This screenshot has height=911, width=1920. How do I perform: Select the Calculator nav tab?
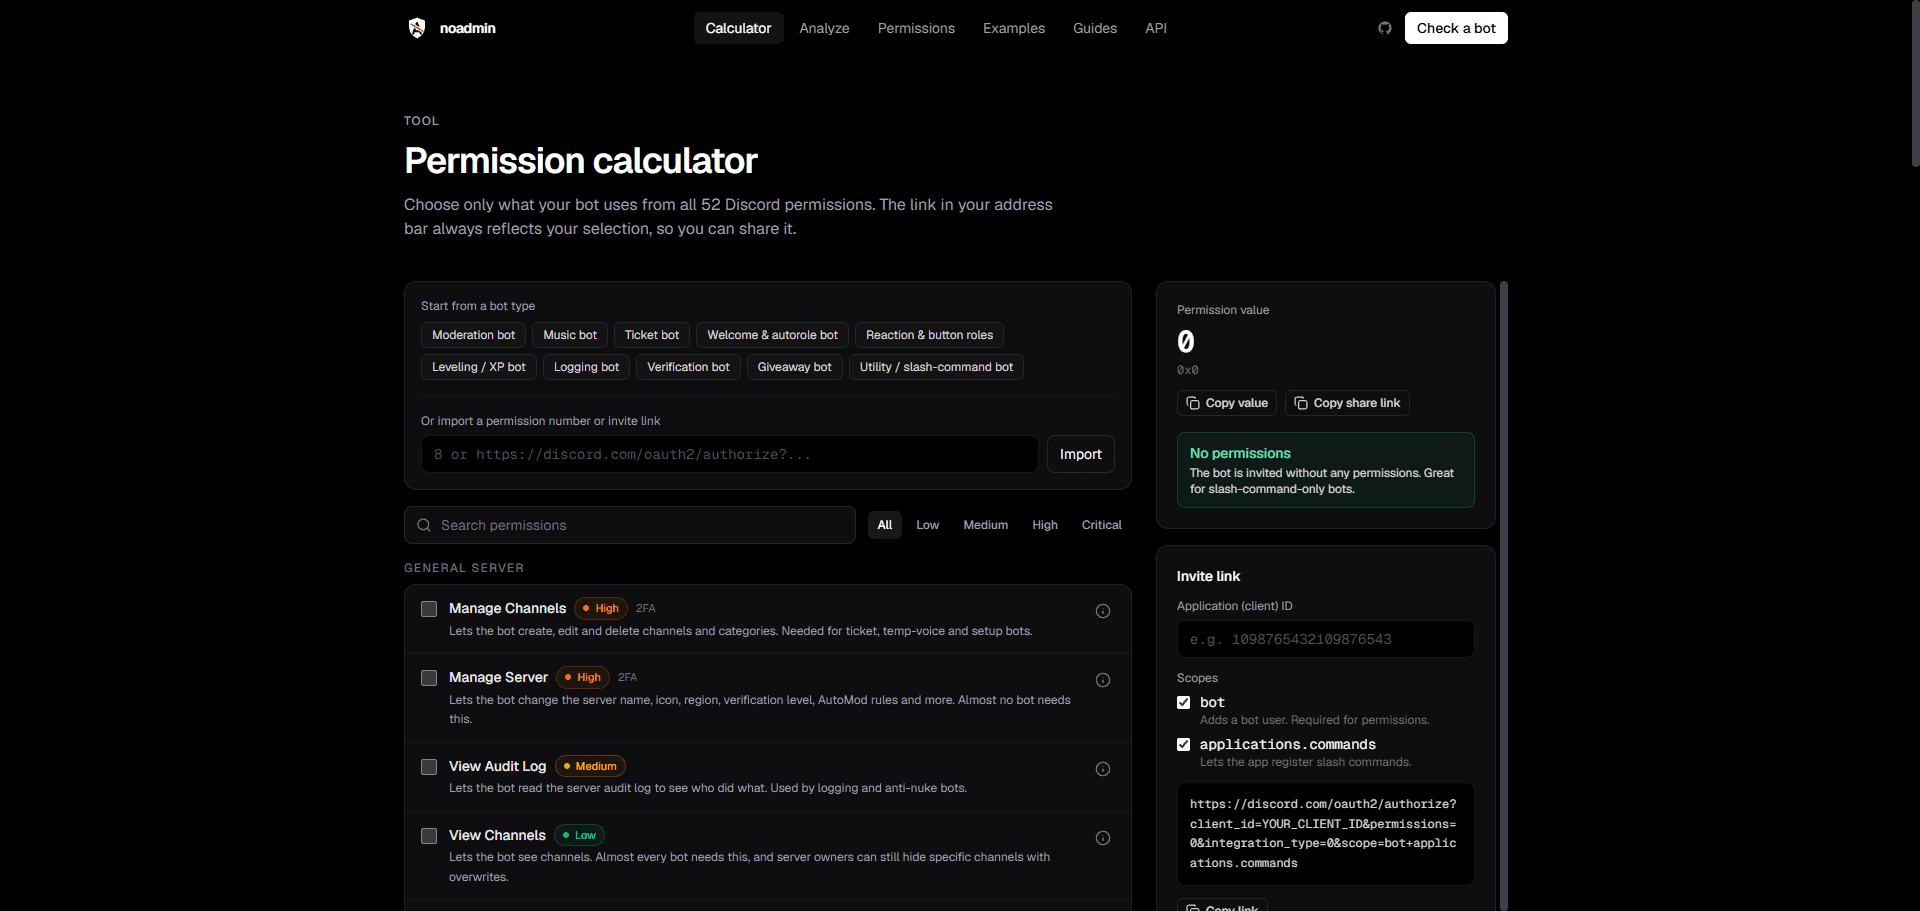tap(738, 28)
